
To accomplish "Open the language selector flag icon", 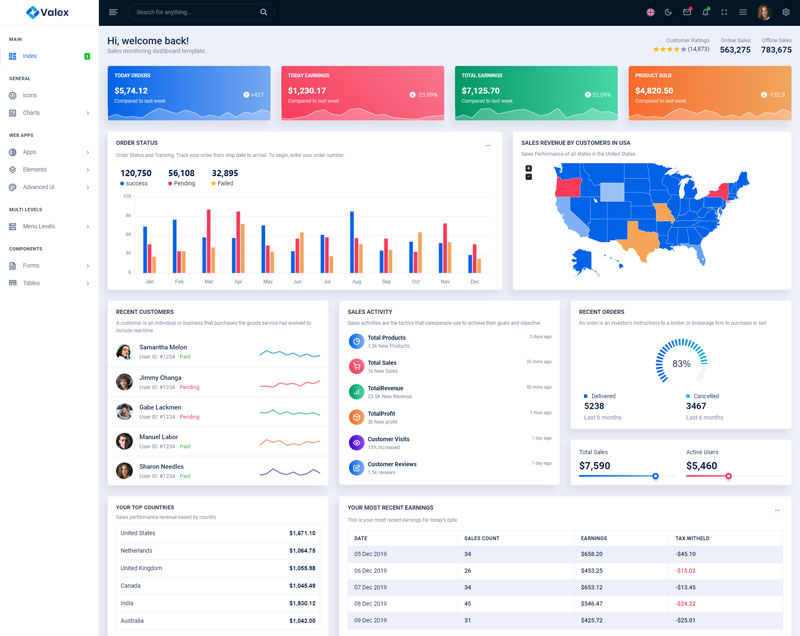I will coord(650,12).
